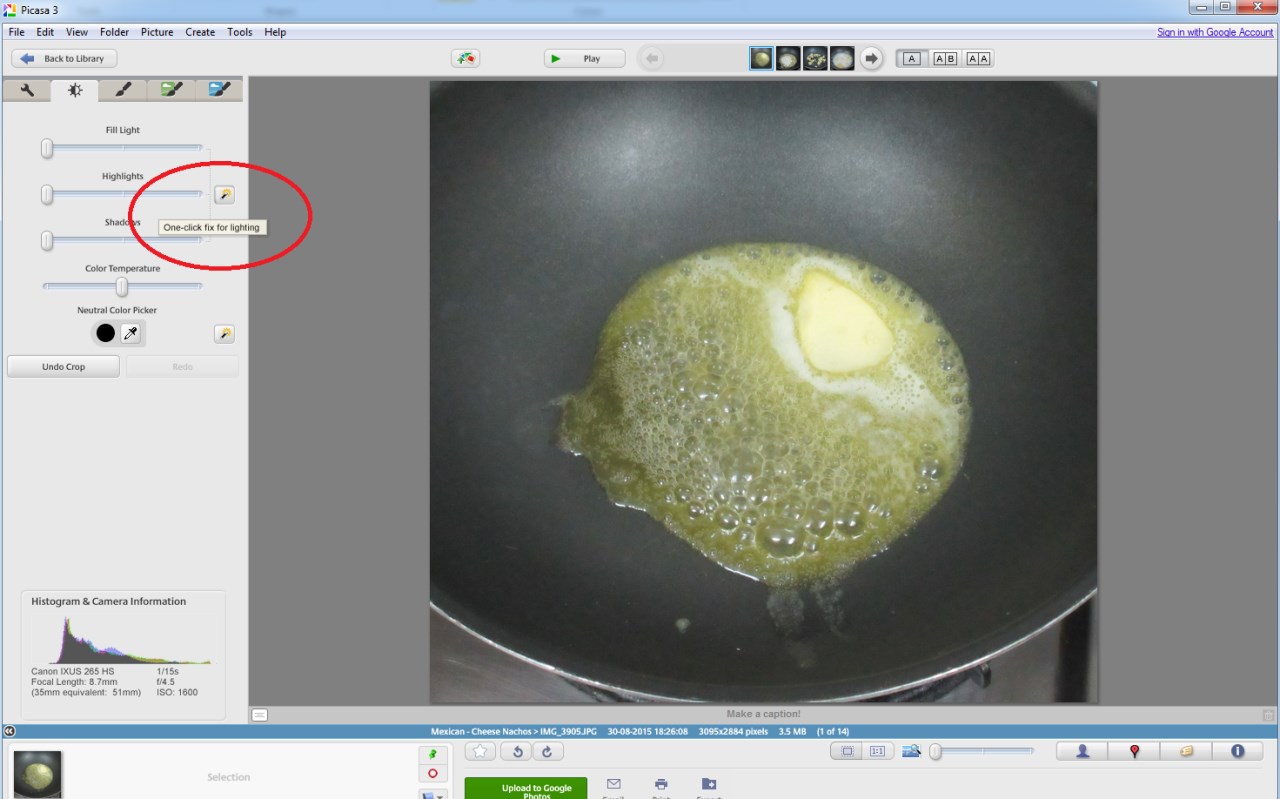Click the black neutral color swatch

coord(105,333)
